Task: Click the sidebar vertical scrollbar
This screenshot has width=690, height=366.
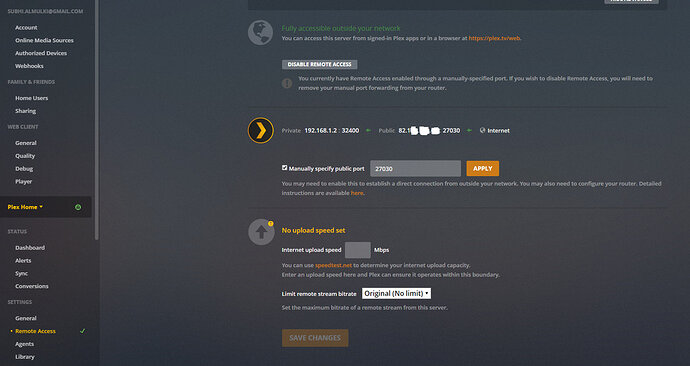Action: click(96, 120)
